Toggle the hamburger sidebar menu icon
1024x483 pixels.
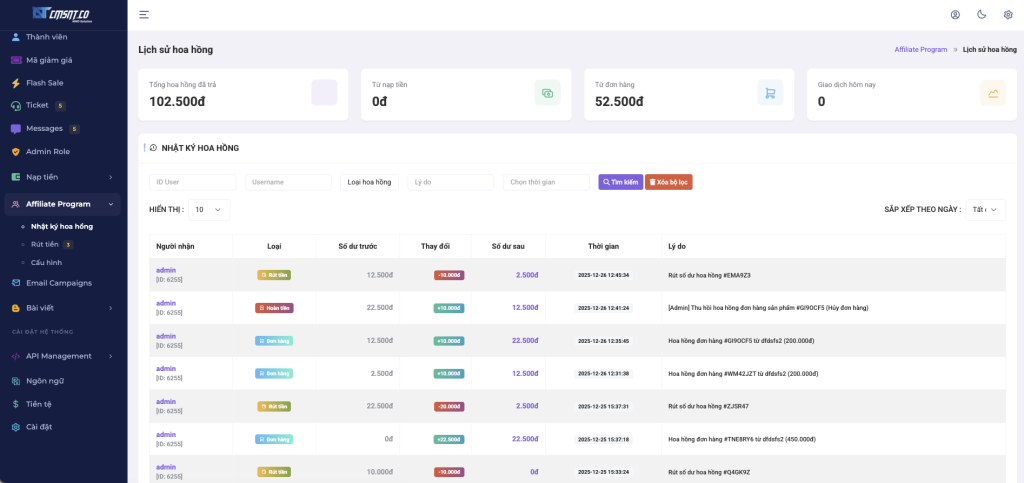coord(144,15)
